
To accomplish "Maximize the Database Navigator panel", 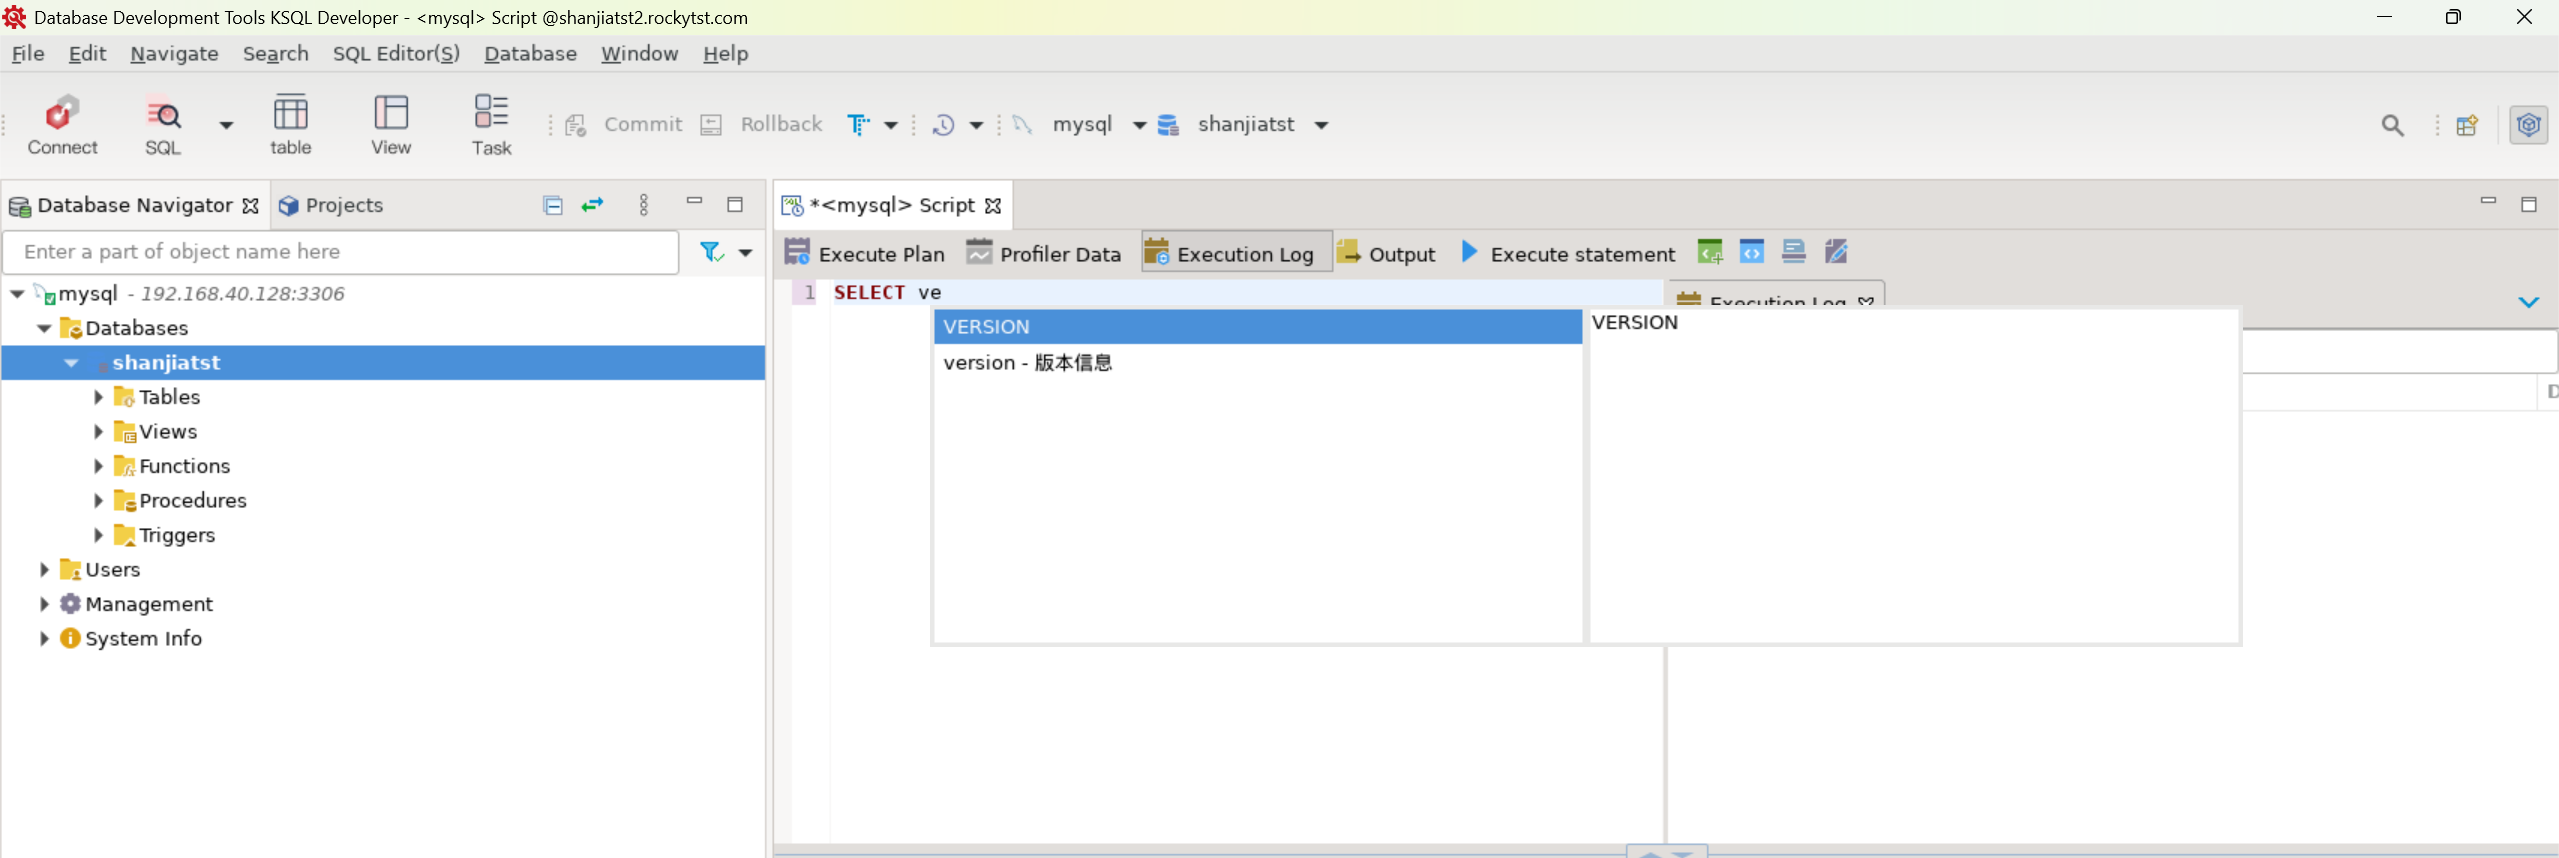I will tap(735, 204).
